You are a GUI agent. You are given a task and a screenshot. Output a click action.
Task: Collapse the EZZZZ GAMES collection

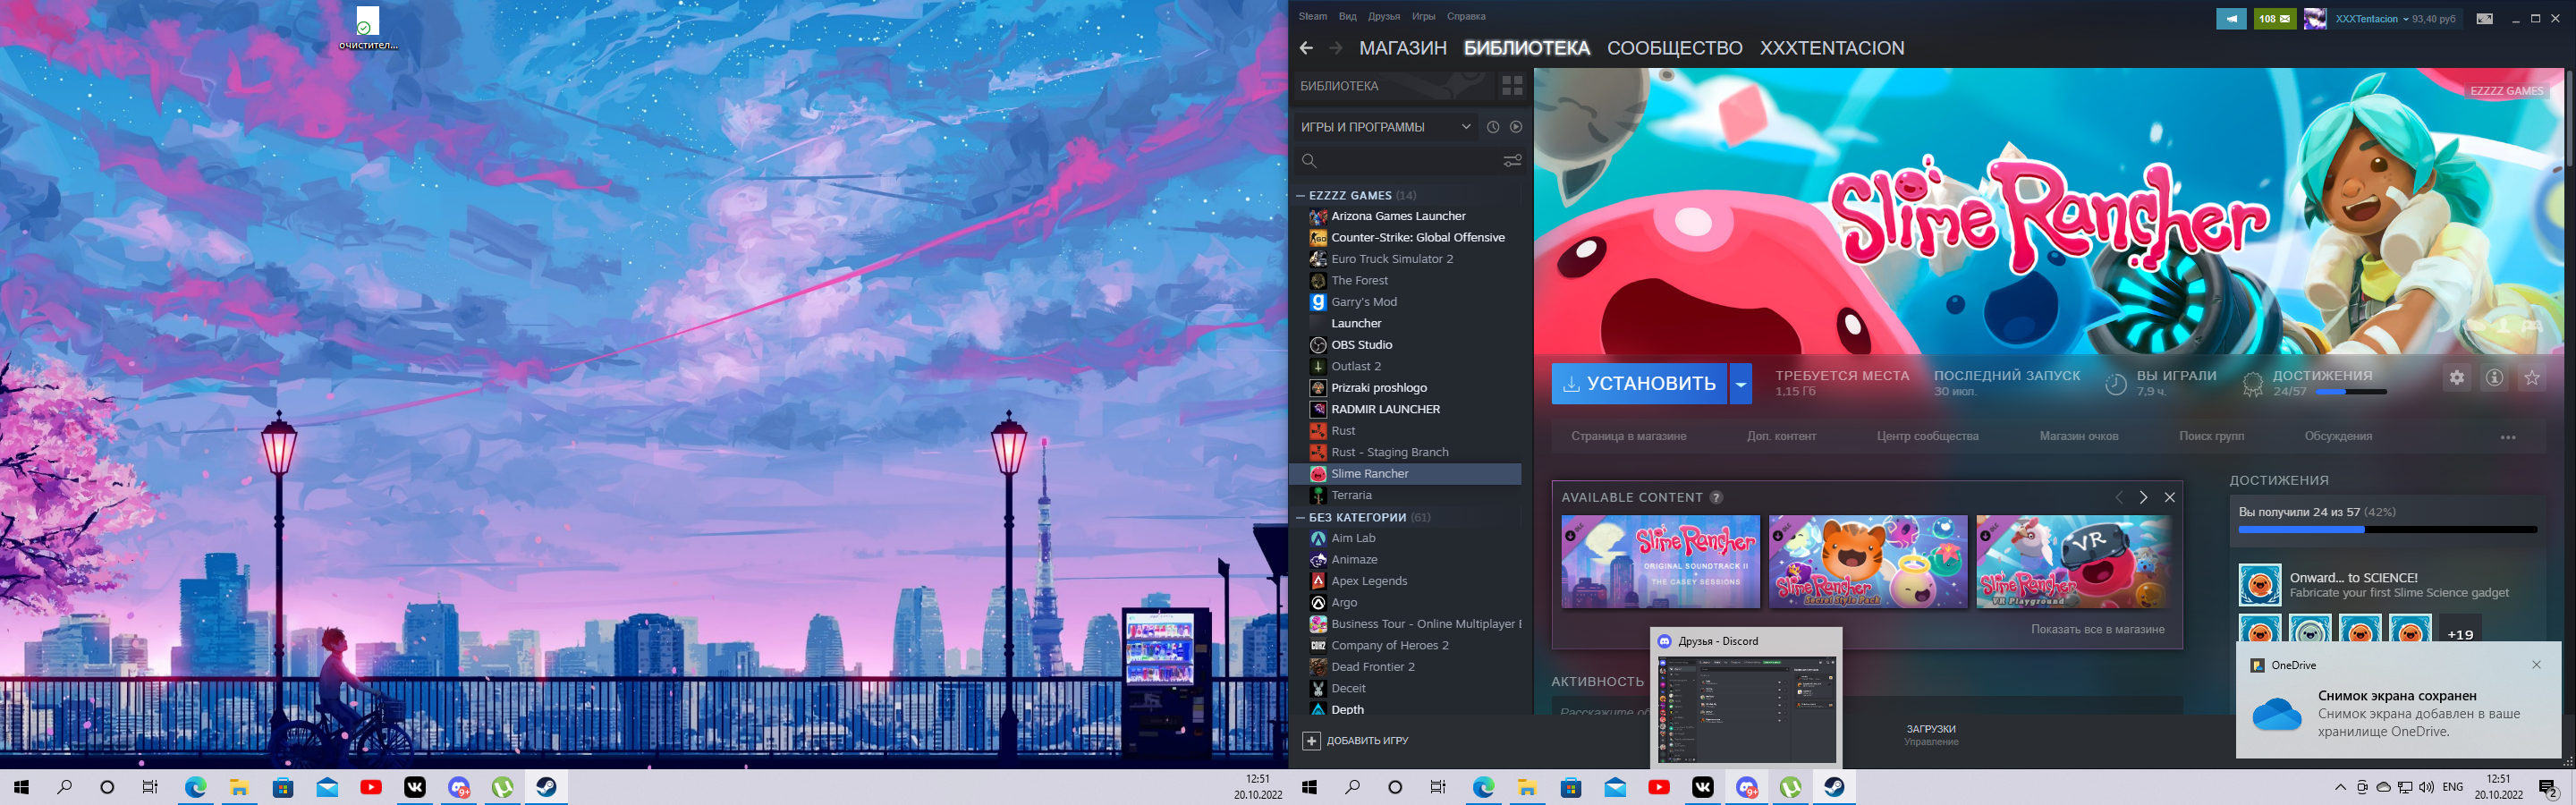(1301, 196)
